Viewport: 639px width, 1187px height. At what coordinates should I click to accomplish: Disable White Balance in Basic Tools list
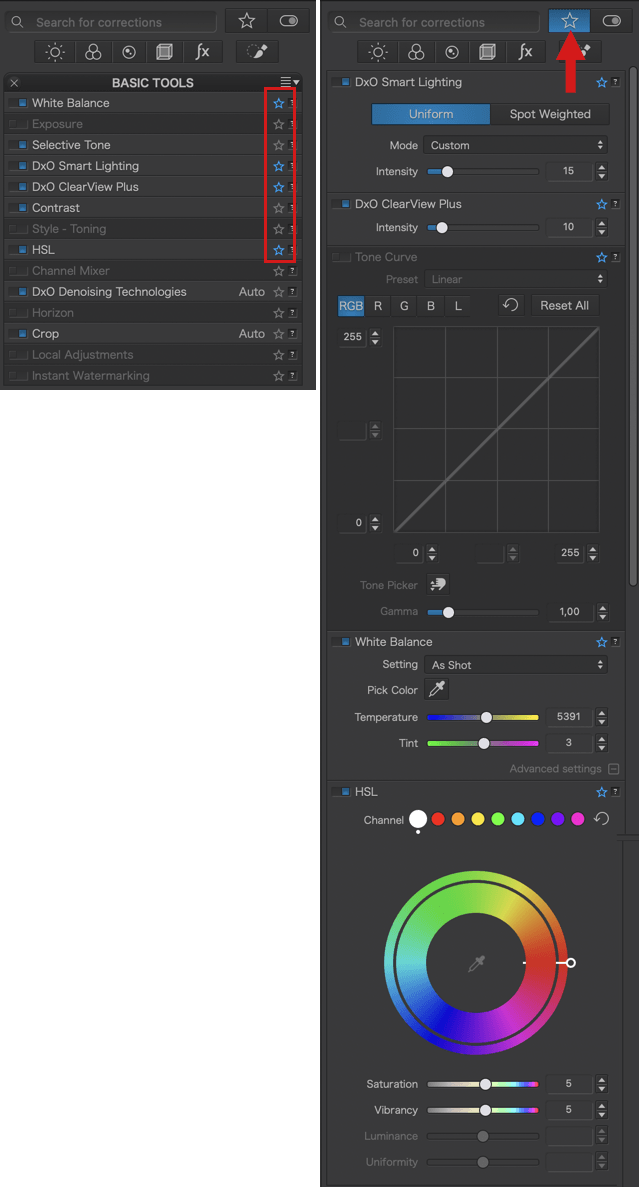pyautogui.click(x=18, y=103)
